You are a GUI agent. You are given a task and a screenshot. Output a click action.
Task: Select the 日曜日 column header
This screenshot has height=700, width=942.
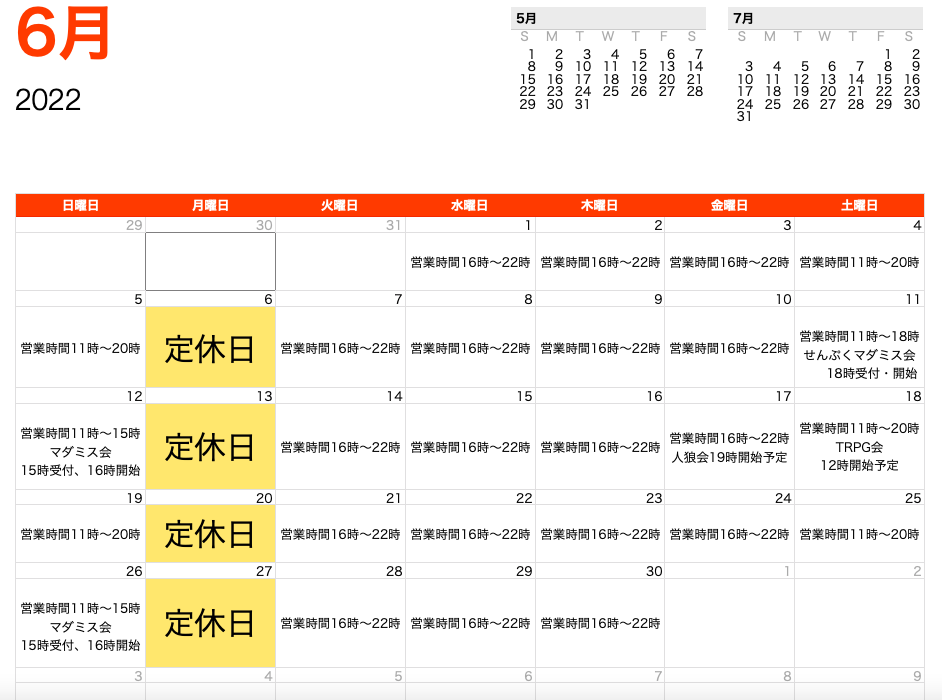pos(81,205)
